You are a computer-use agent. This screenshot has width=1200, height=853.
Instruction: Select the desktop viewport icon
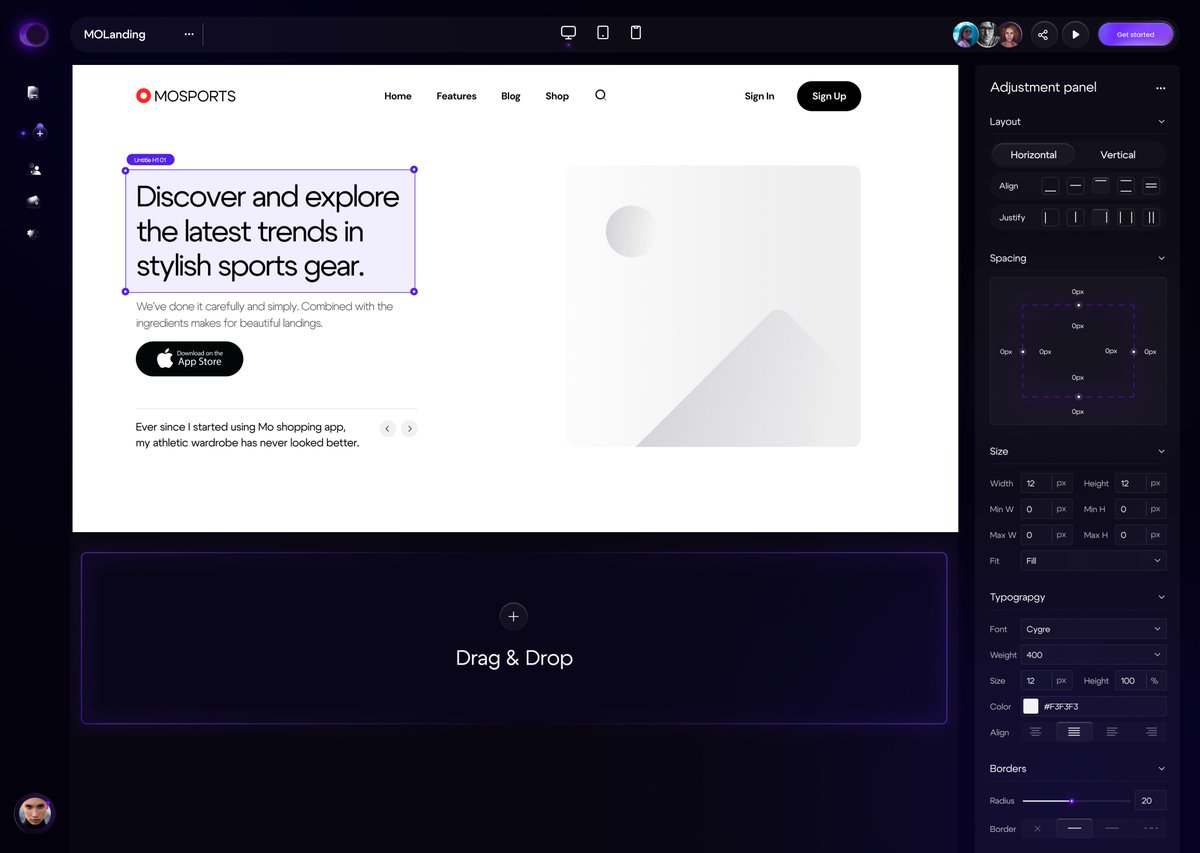pos(568,33)
